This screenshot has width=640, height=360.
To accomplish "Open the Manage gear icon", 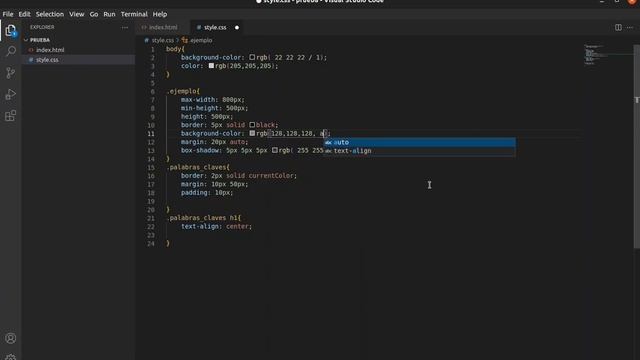I will tap(11, 357).
